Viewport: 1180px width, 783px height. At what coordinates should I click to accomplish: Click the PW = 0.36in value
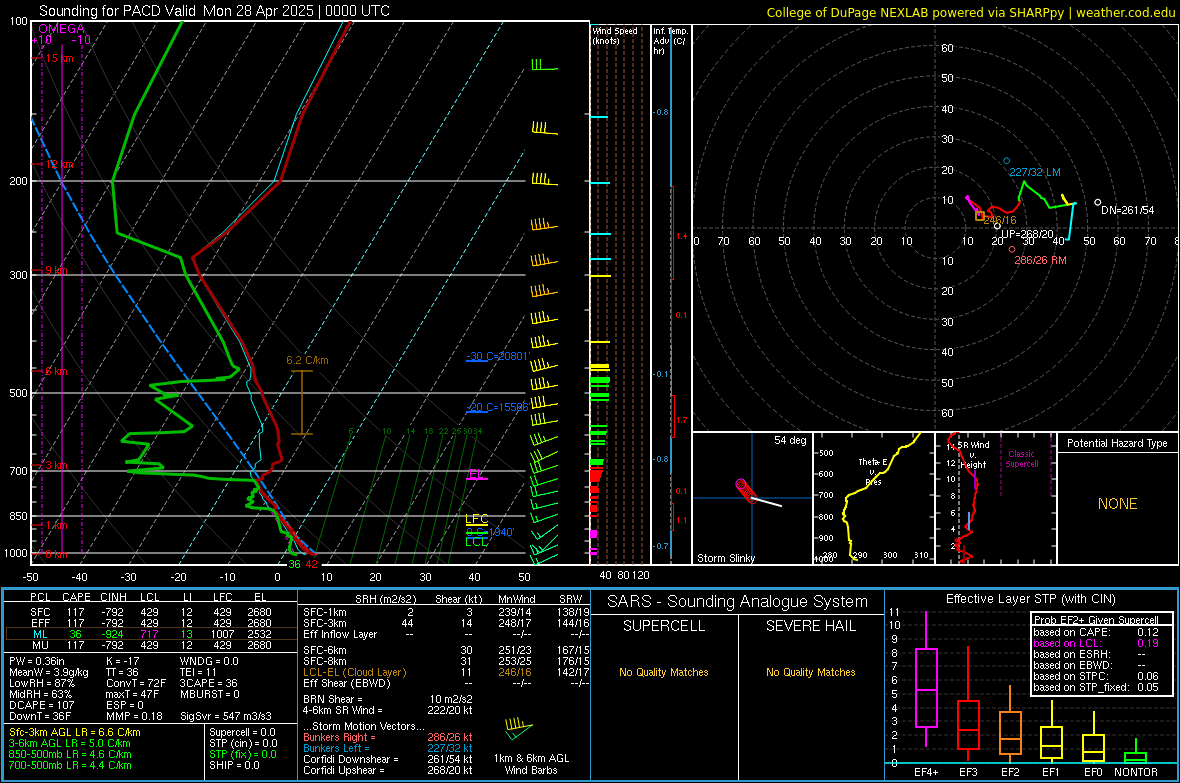point(37,661)
